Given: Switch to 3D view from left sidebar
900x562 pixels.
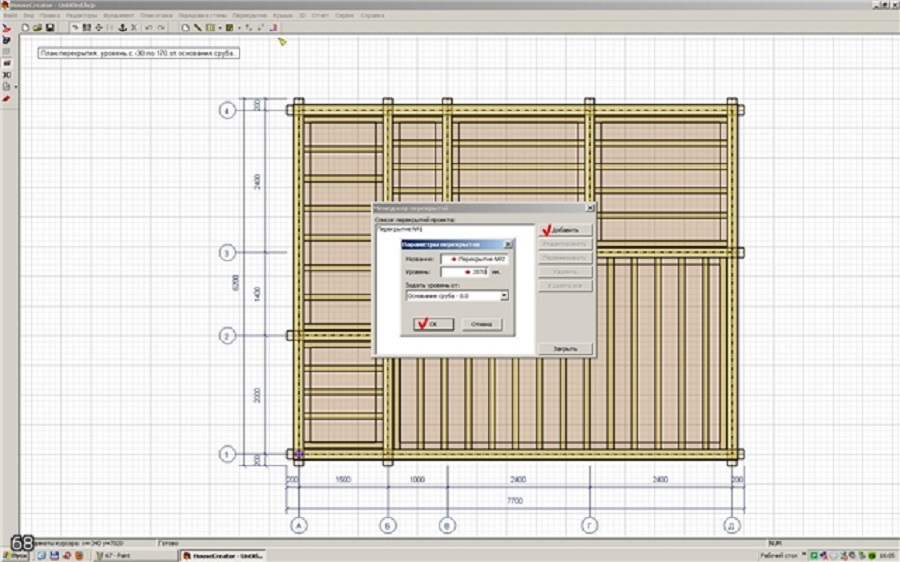Looking at the screenshot, I should coord(6,75).
